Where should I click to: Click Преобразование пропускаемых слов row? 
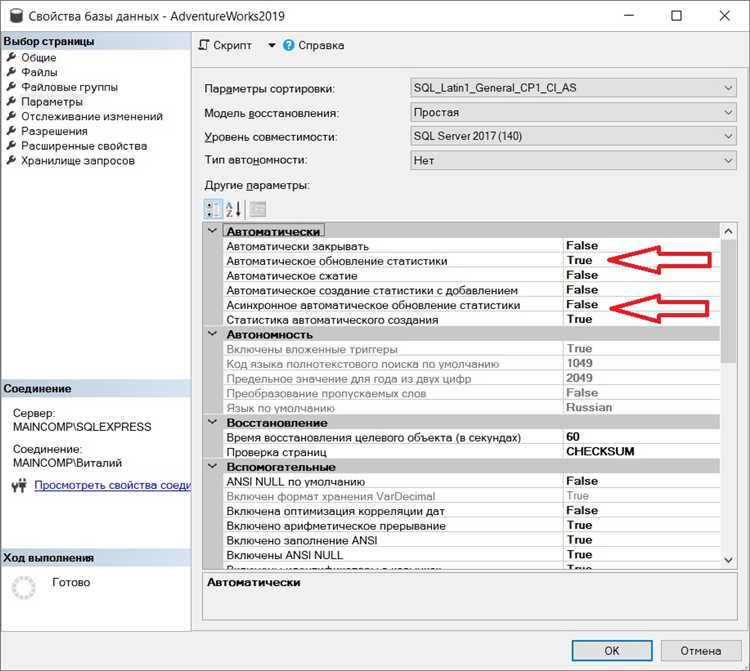472,393
